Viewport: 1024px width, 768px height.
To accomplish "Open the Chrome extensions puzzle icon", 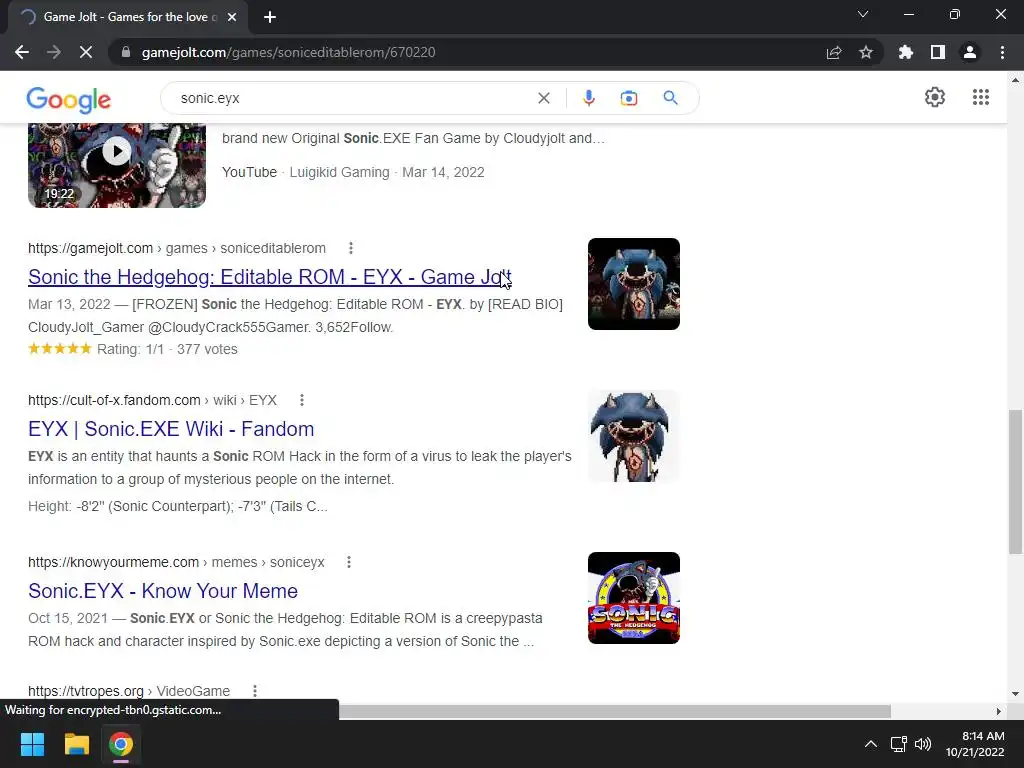I will point(906,52).
